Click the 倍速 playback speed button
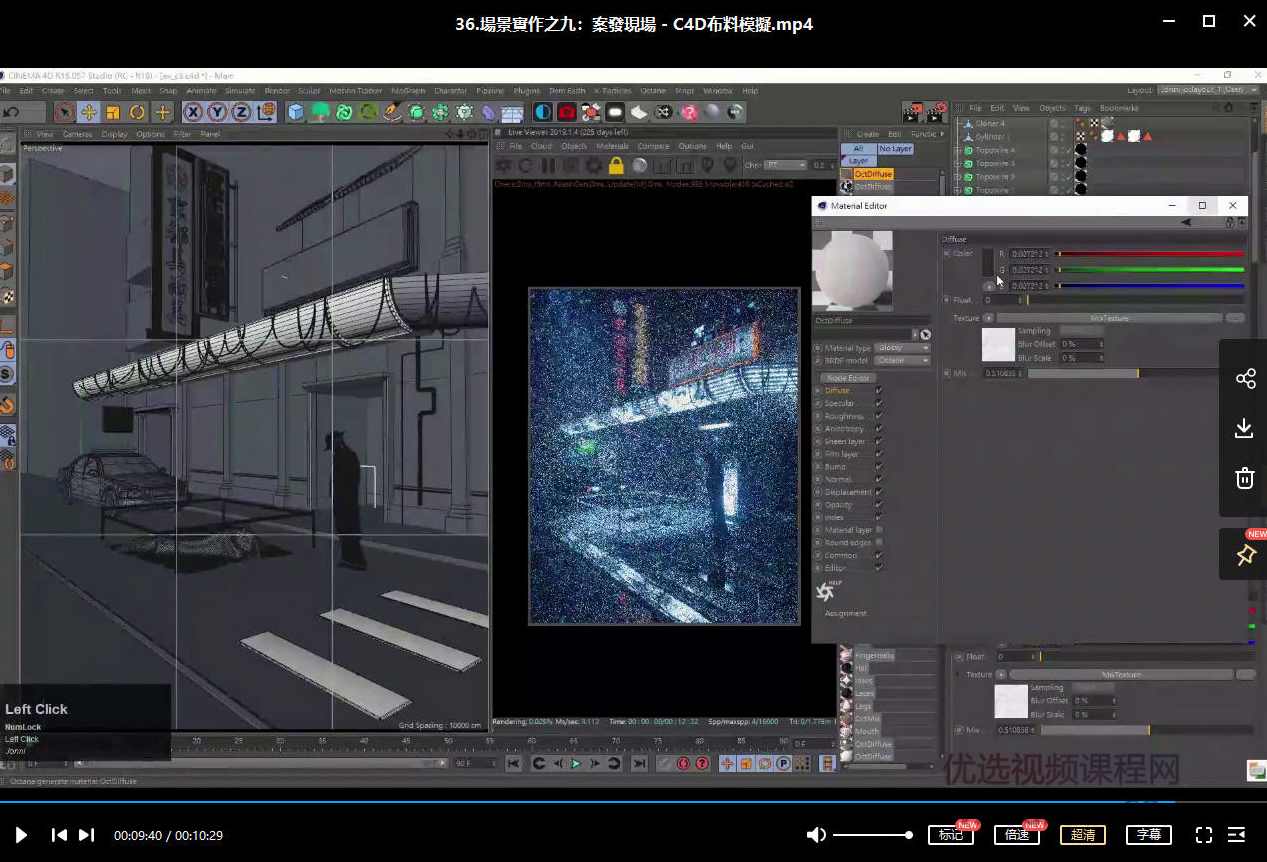The width and height of the screenshot is (1267, 862). coord(1016,834)
